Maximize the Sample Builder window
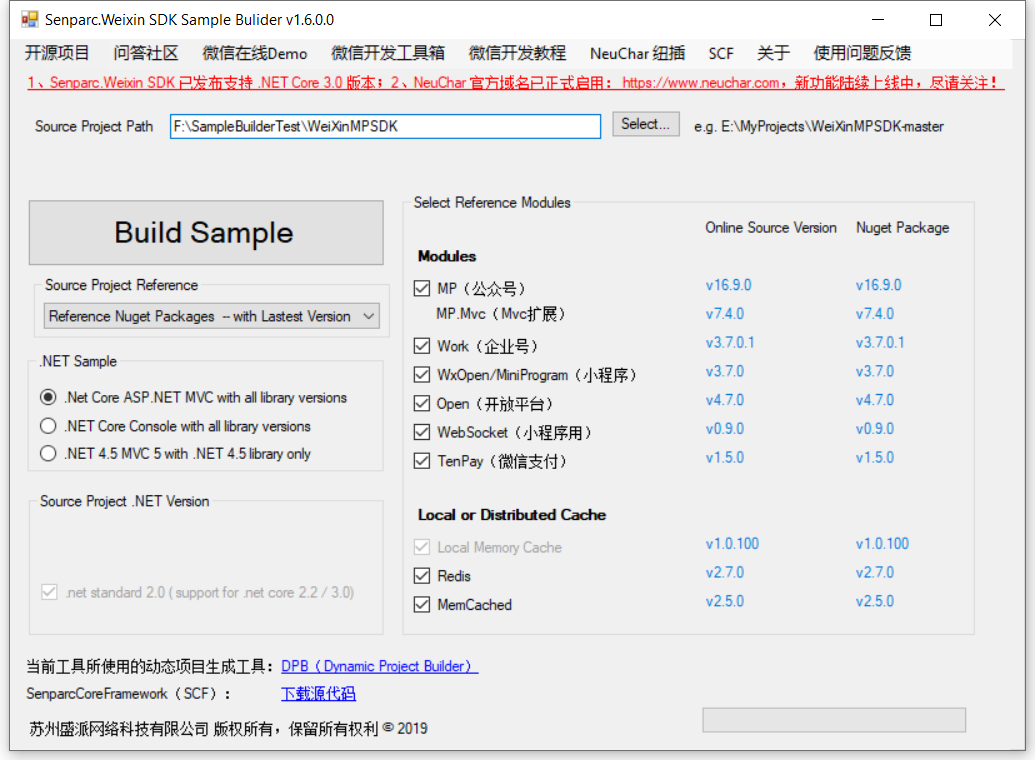Image resolution: width=1035 pixels, height=760 pixels. [x=936, y=20]
